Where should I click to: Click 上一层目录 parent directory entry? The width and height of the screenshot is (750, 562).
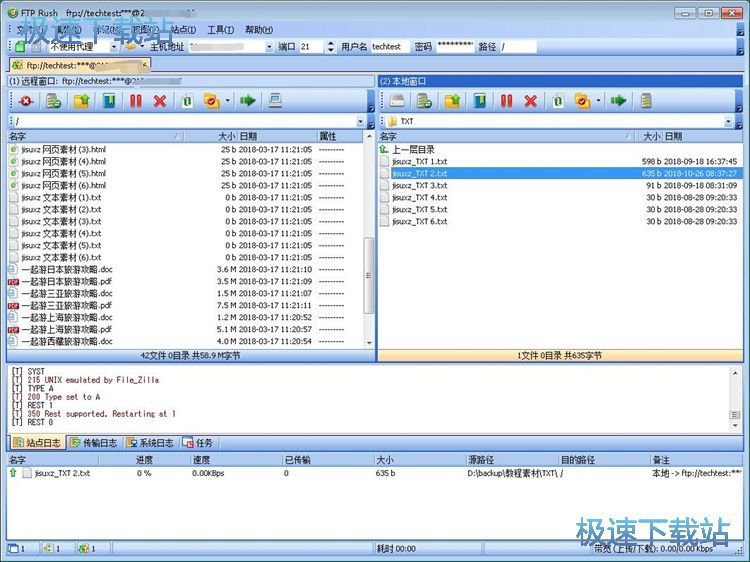[413, 150]
